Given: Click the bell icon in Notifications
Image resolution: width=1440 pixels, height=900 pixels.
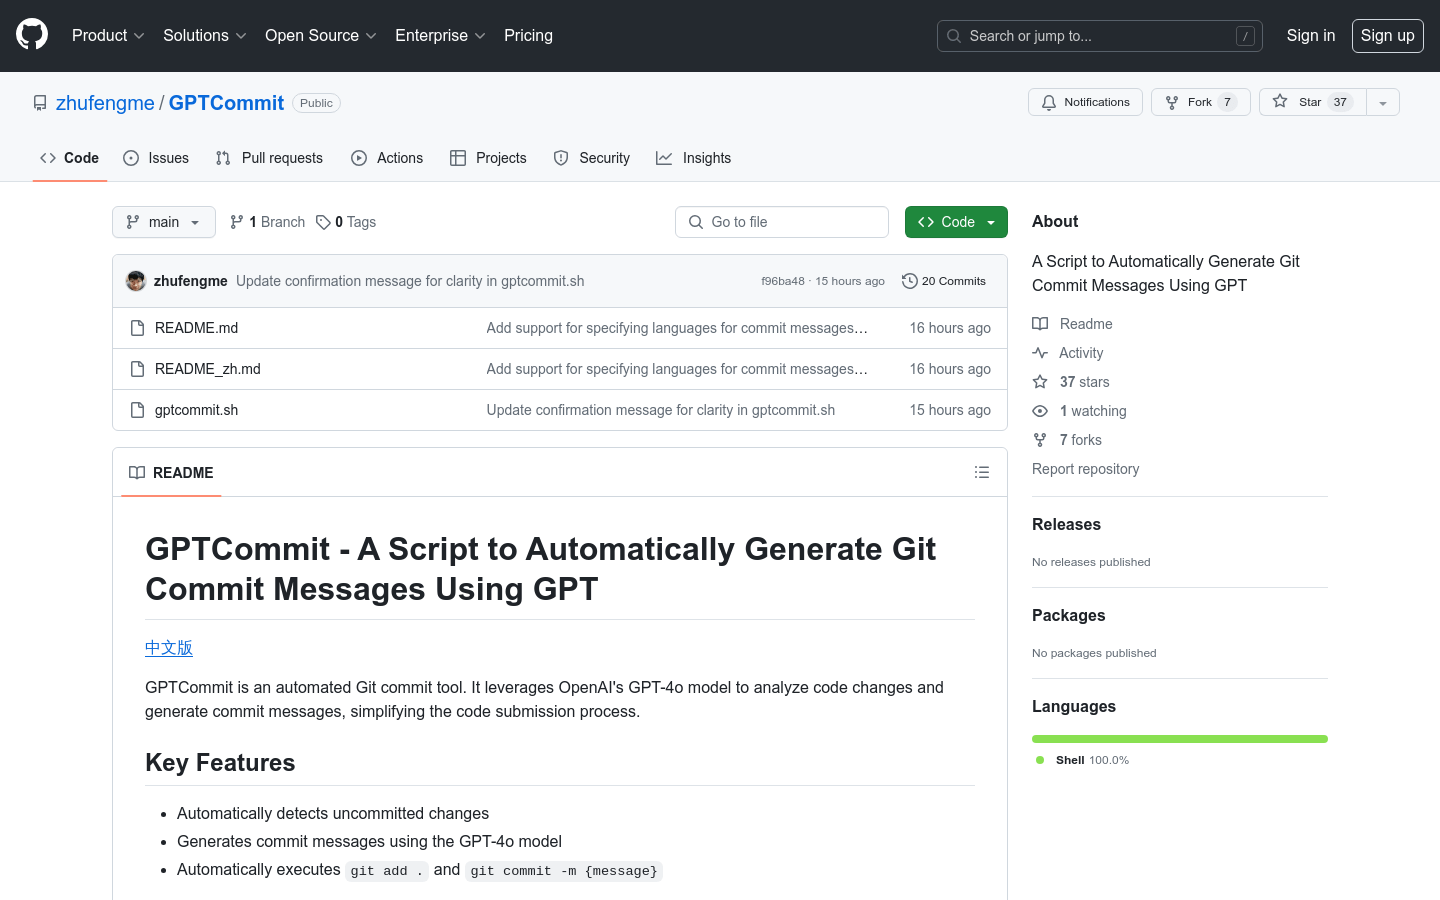Looking at the screenshot, I should pyautogui.click(x=1049, y=102).
